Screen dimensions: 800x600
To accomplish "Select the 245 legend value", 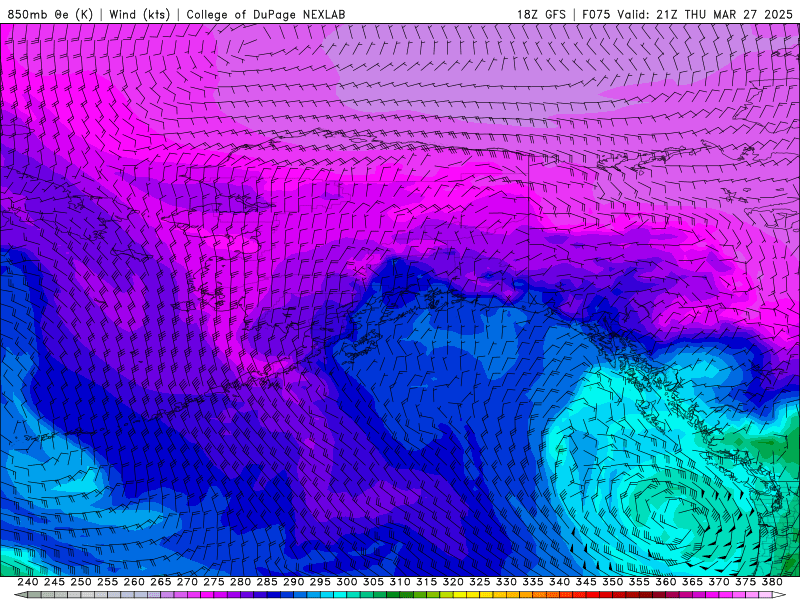I will point(54,582).
